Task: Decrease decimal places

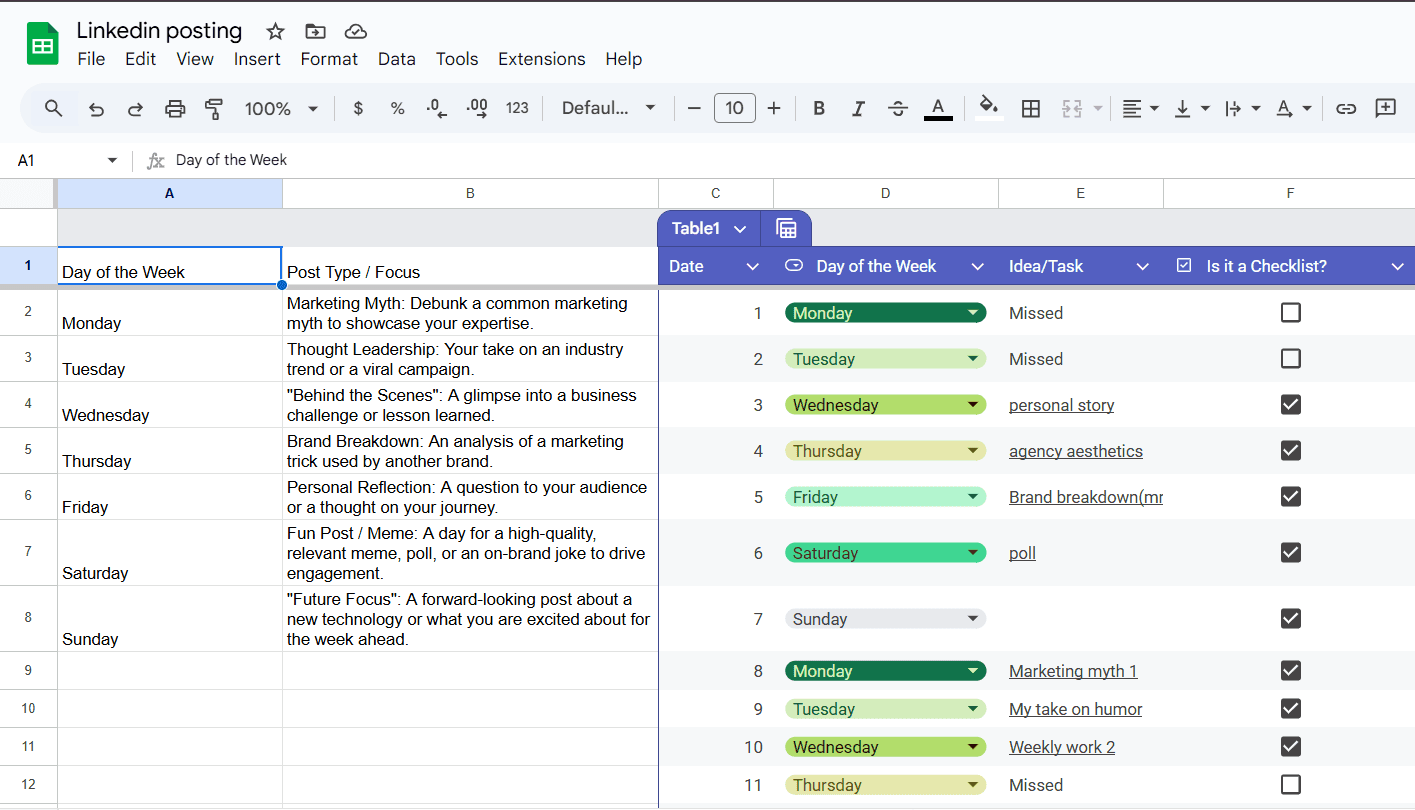Action: (x=437, y=108)
